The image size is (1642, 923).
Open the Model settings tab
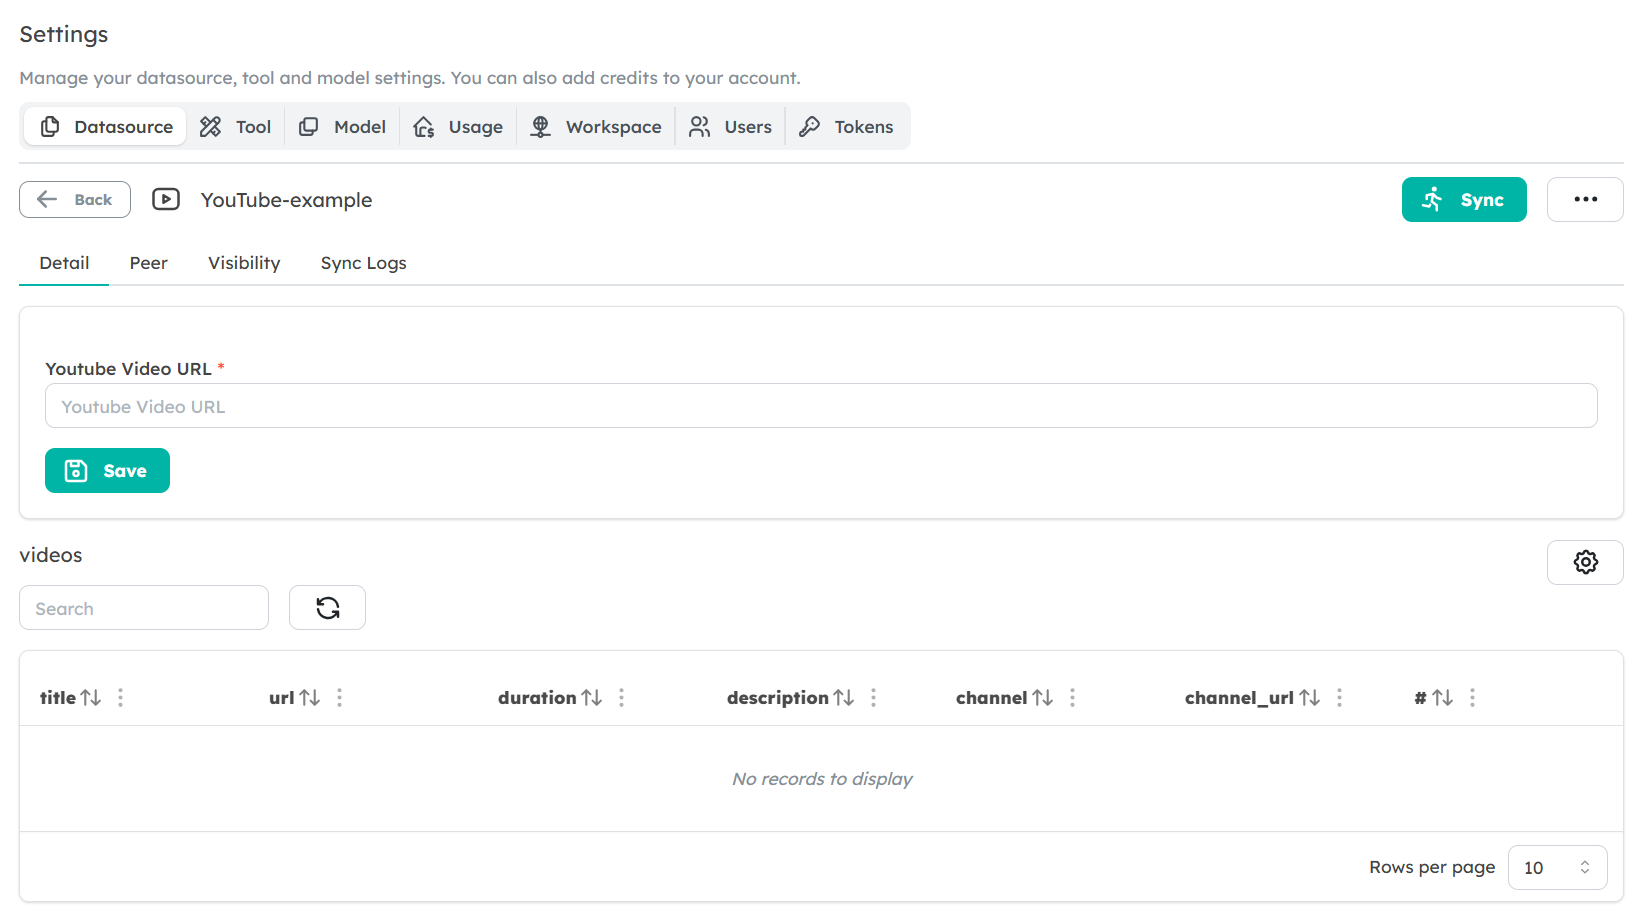point(343,127)
